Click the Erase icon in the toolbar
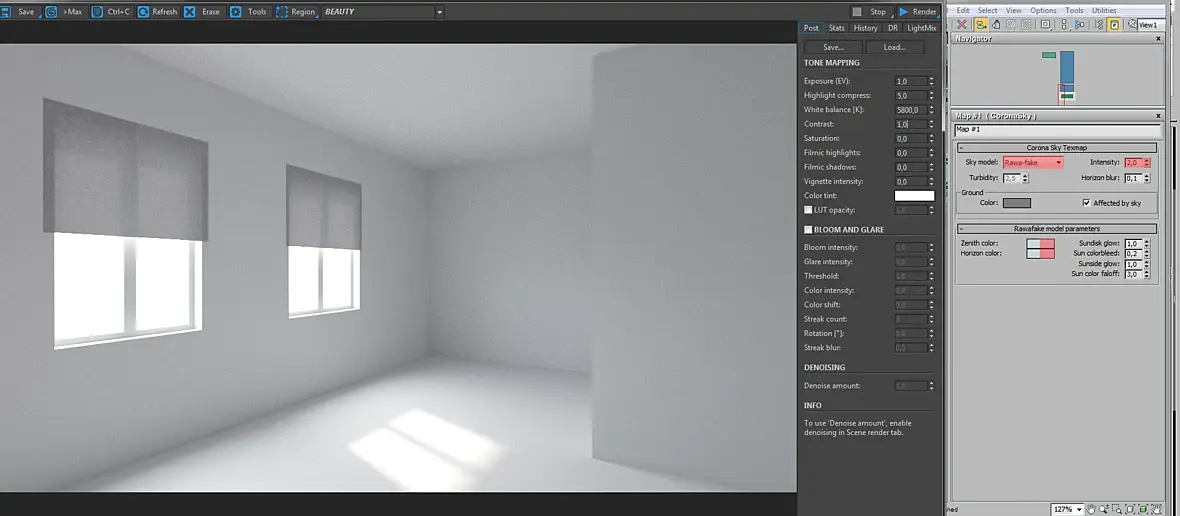This screenshot has width=1180, height=516. (x=190, y=12)
